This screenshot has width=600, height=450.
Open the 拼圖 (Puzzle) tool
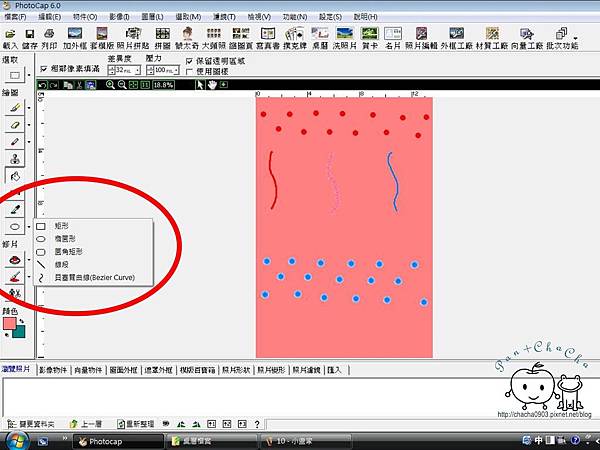pyautogui.click(x=162, y=38)
